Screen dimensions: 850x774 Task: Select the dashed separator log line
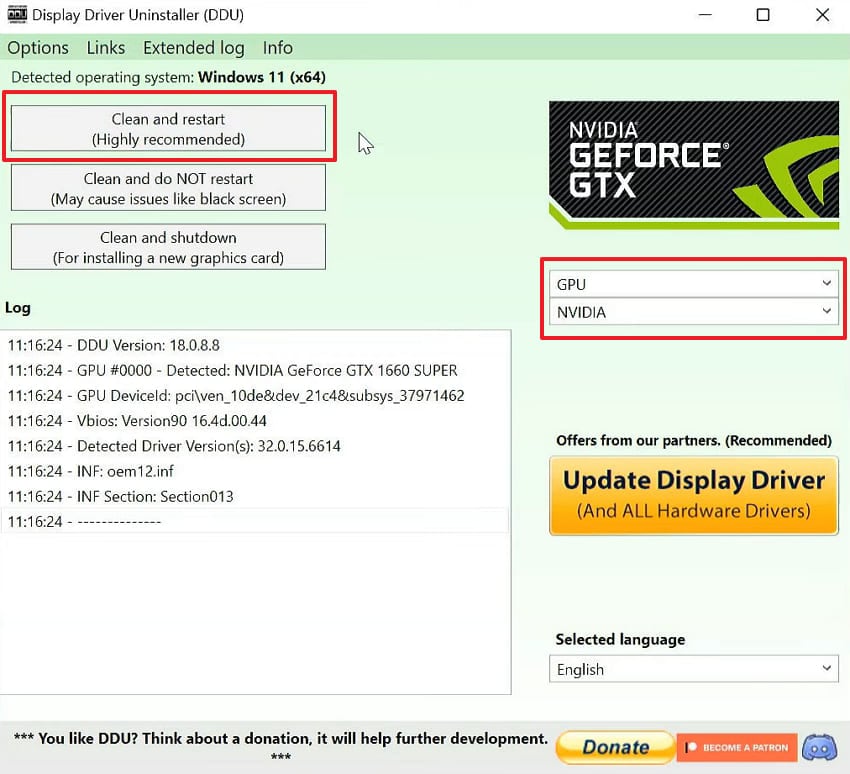point(255,521)
